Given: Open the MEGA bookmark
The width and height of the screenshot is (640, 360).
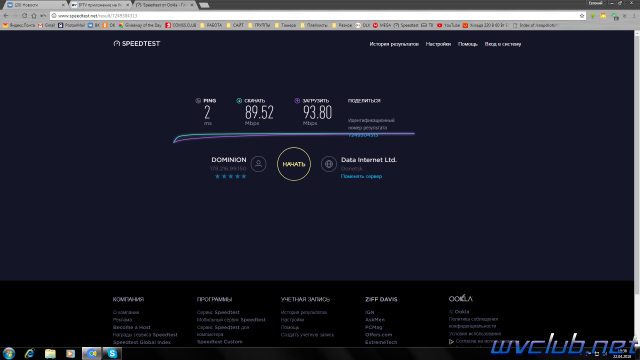Looking at the screenshot, I should pos(382,25).
